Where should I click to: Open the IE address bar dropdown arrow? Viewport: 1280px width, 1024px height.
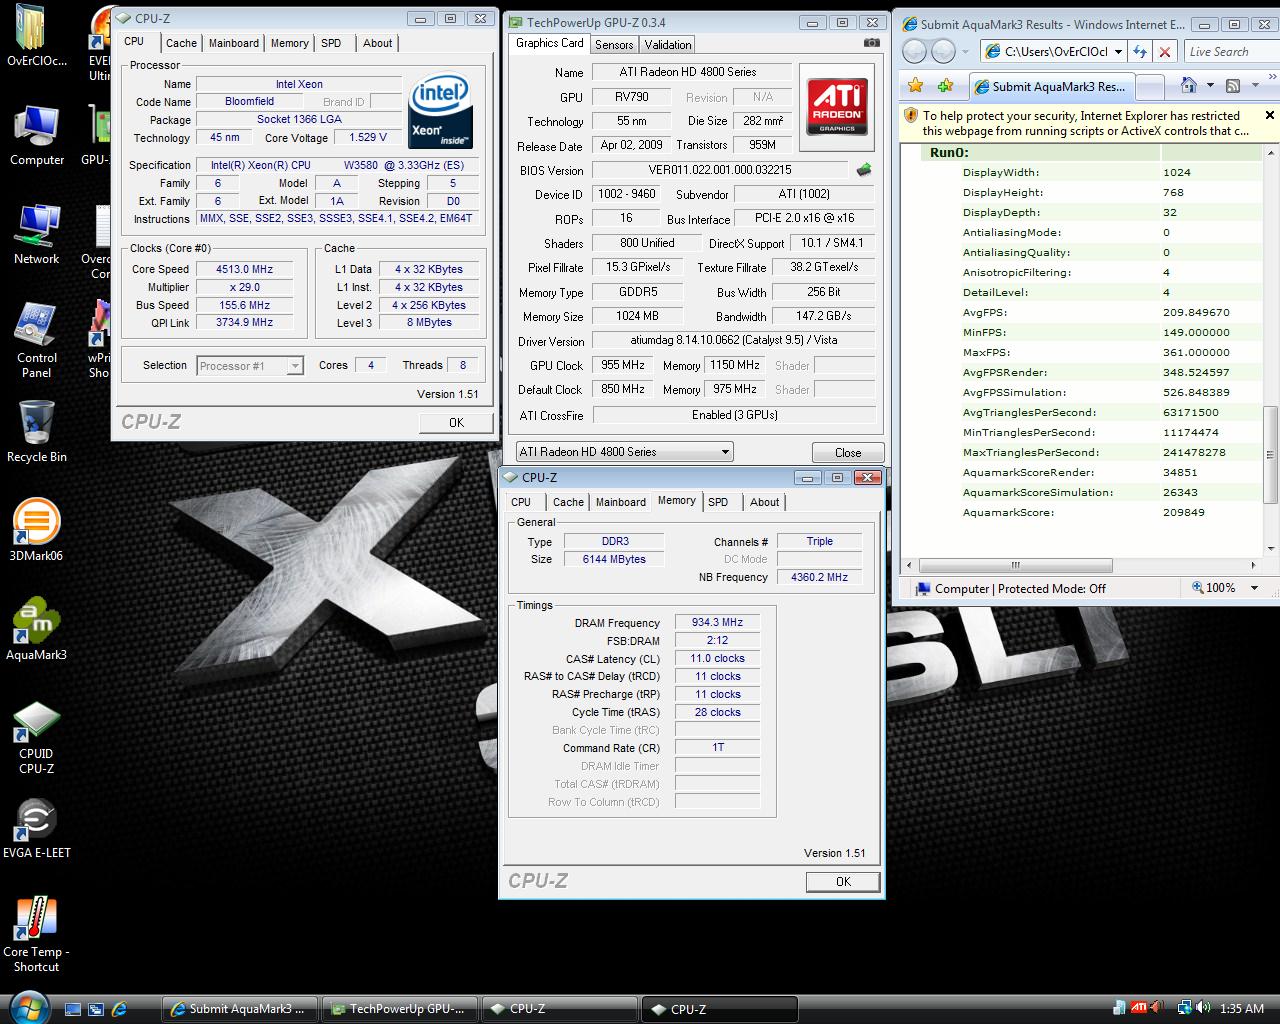pos(1118,51)
